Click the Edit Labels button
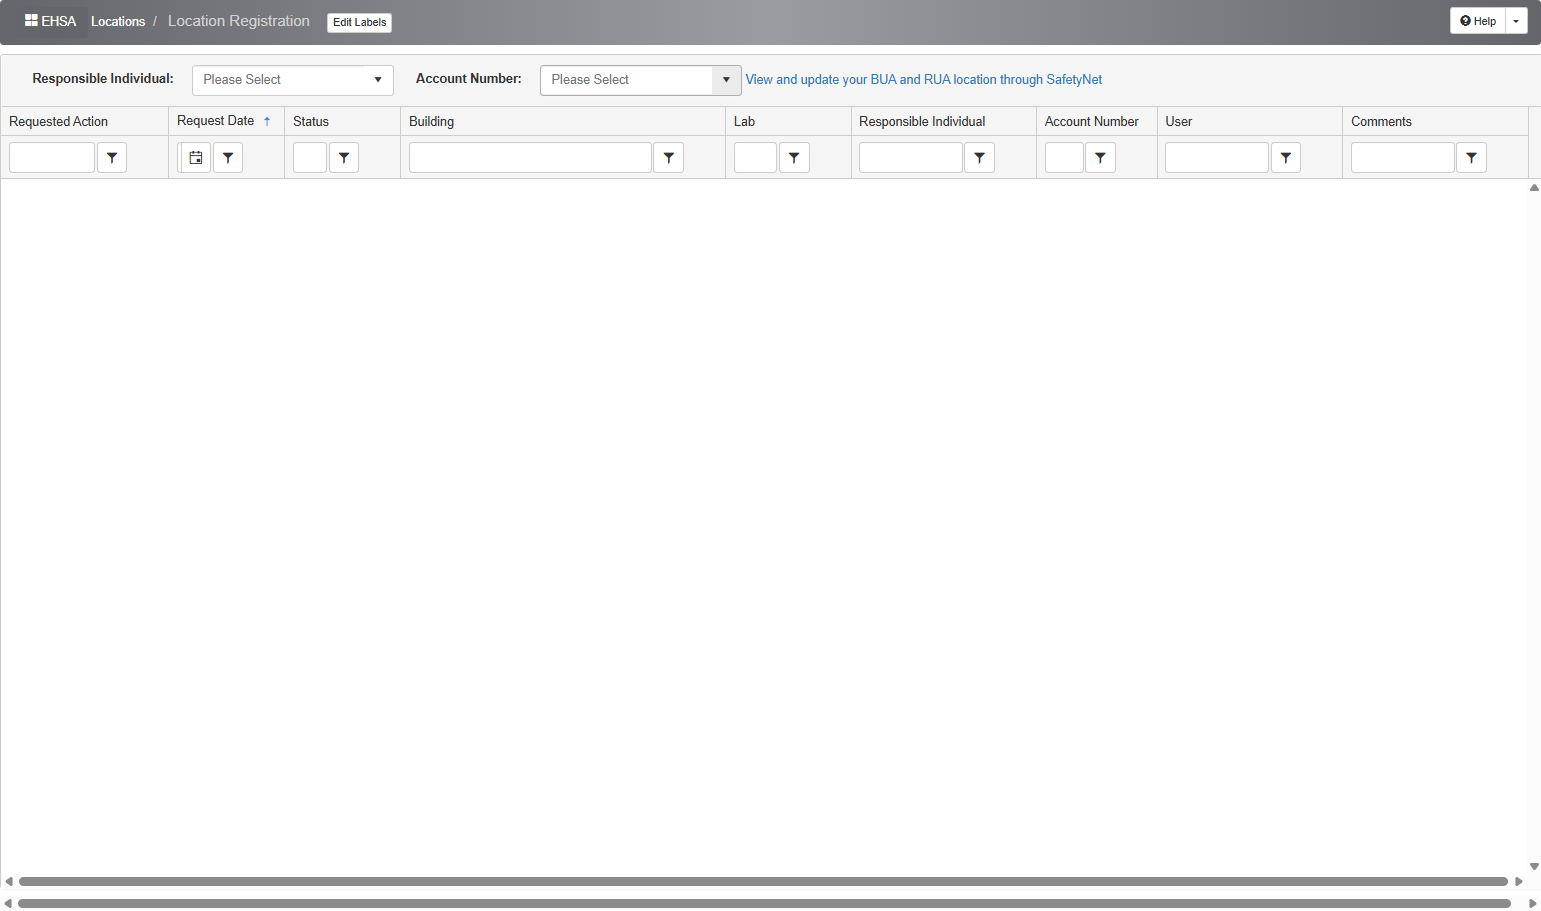Viewport: 1541px width, 911px height. click(359, 22)
